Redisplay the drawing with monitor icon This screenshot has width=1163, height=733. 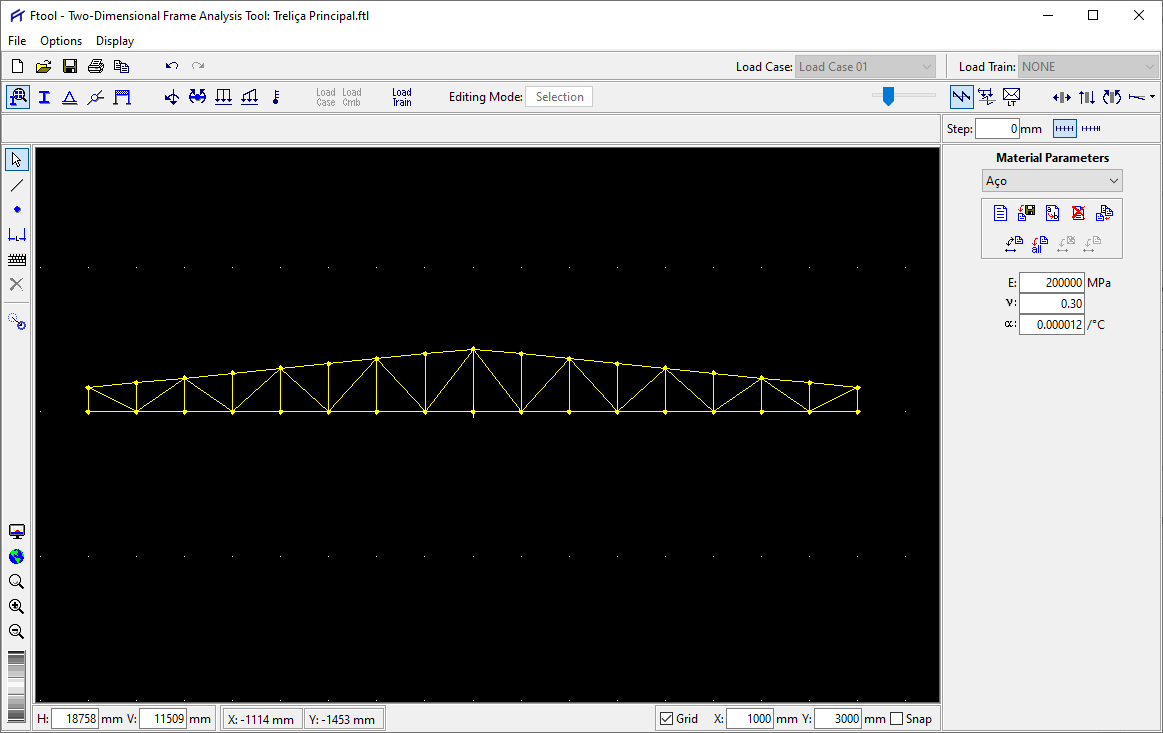tap(16, 532)
